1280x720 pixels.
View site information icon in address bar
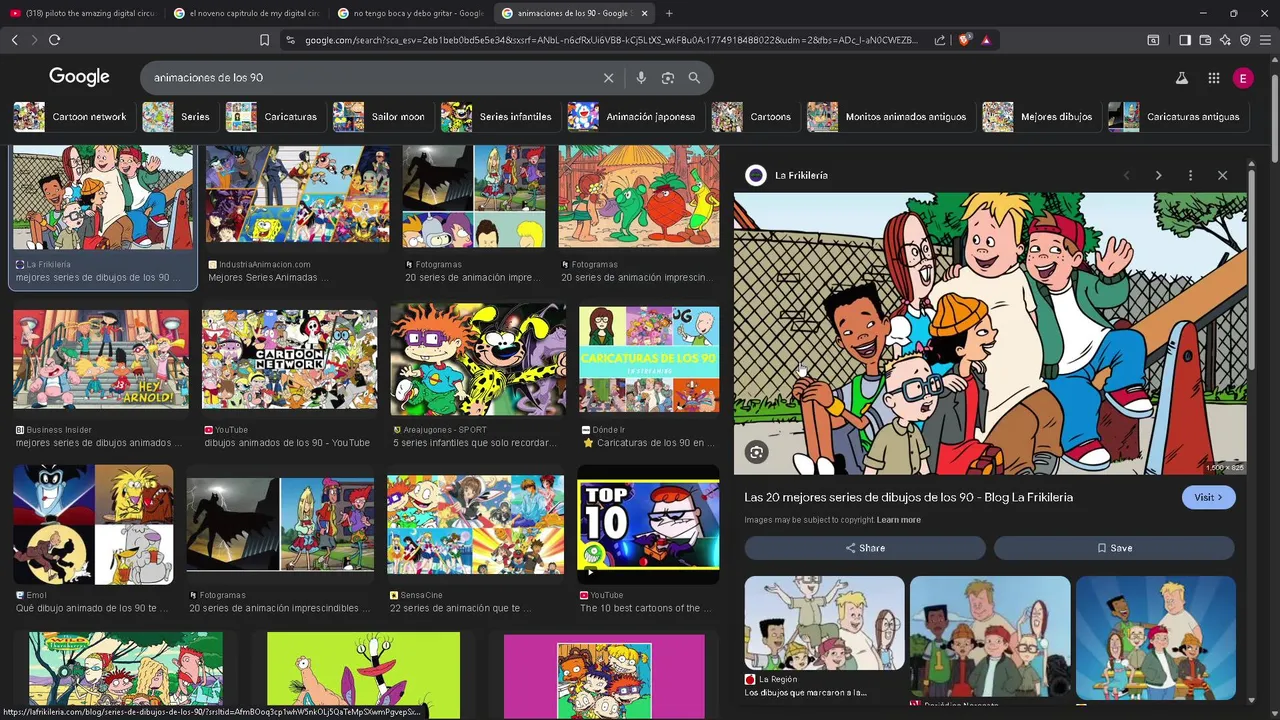[290, 40]
